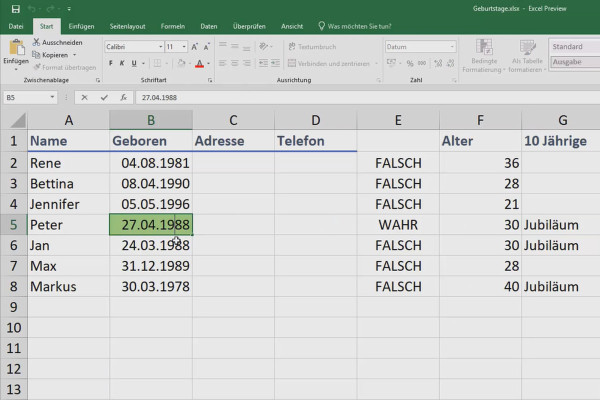Expand the underline style dropdown arrow

click(x=143, y=64)
